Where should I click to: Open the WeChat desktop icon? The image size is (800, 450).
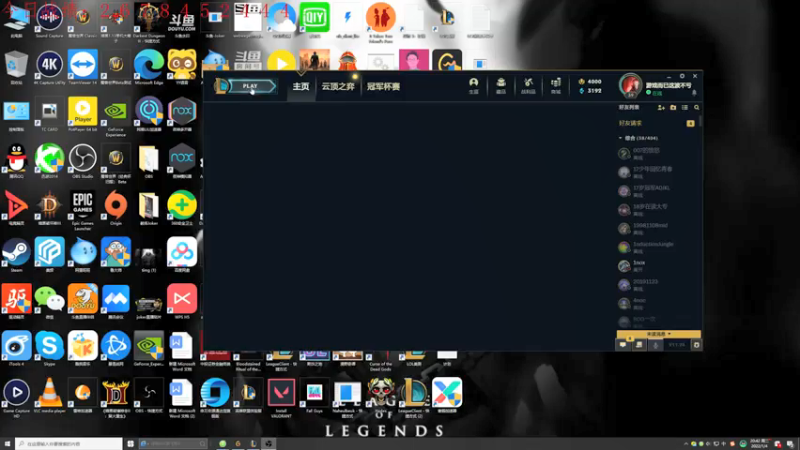[x=49, y=302]
